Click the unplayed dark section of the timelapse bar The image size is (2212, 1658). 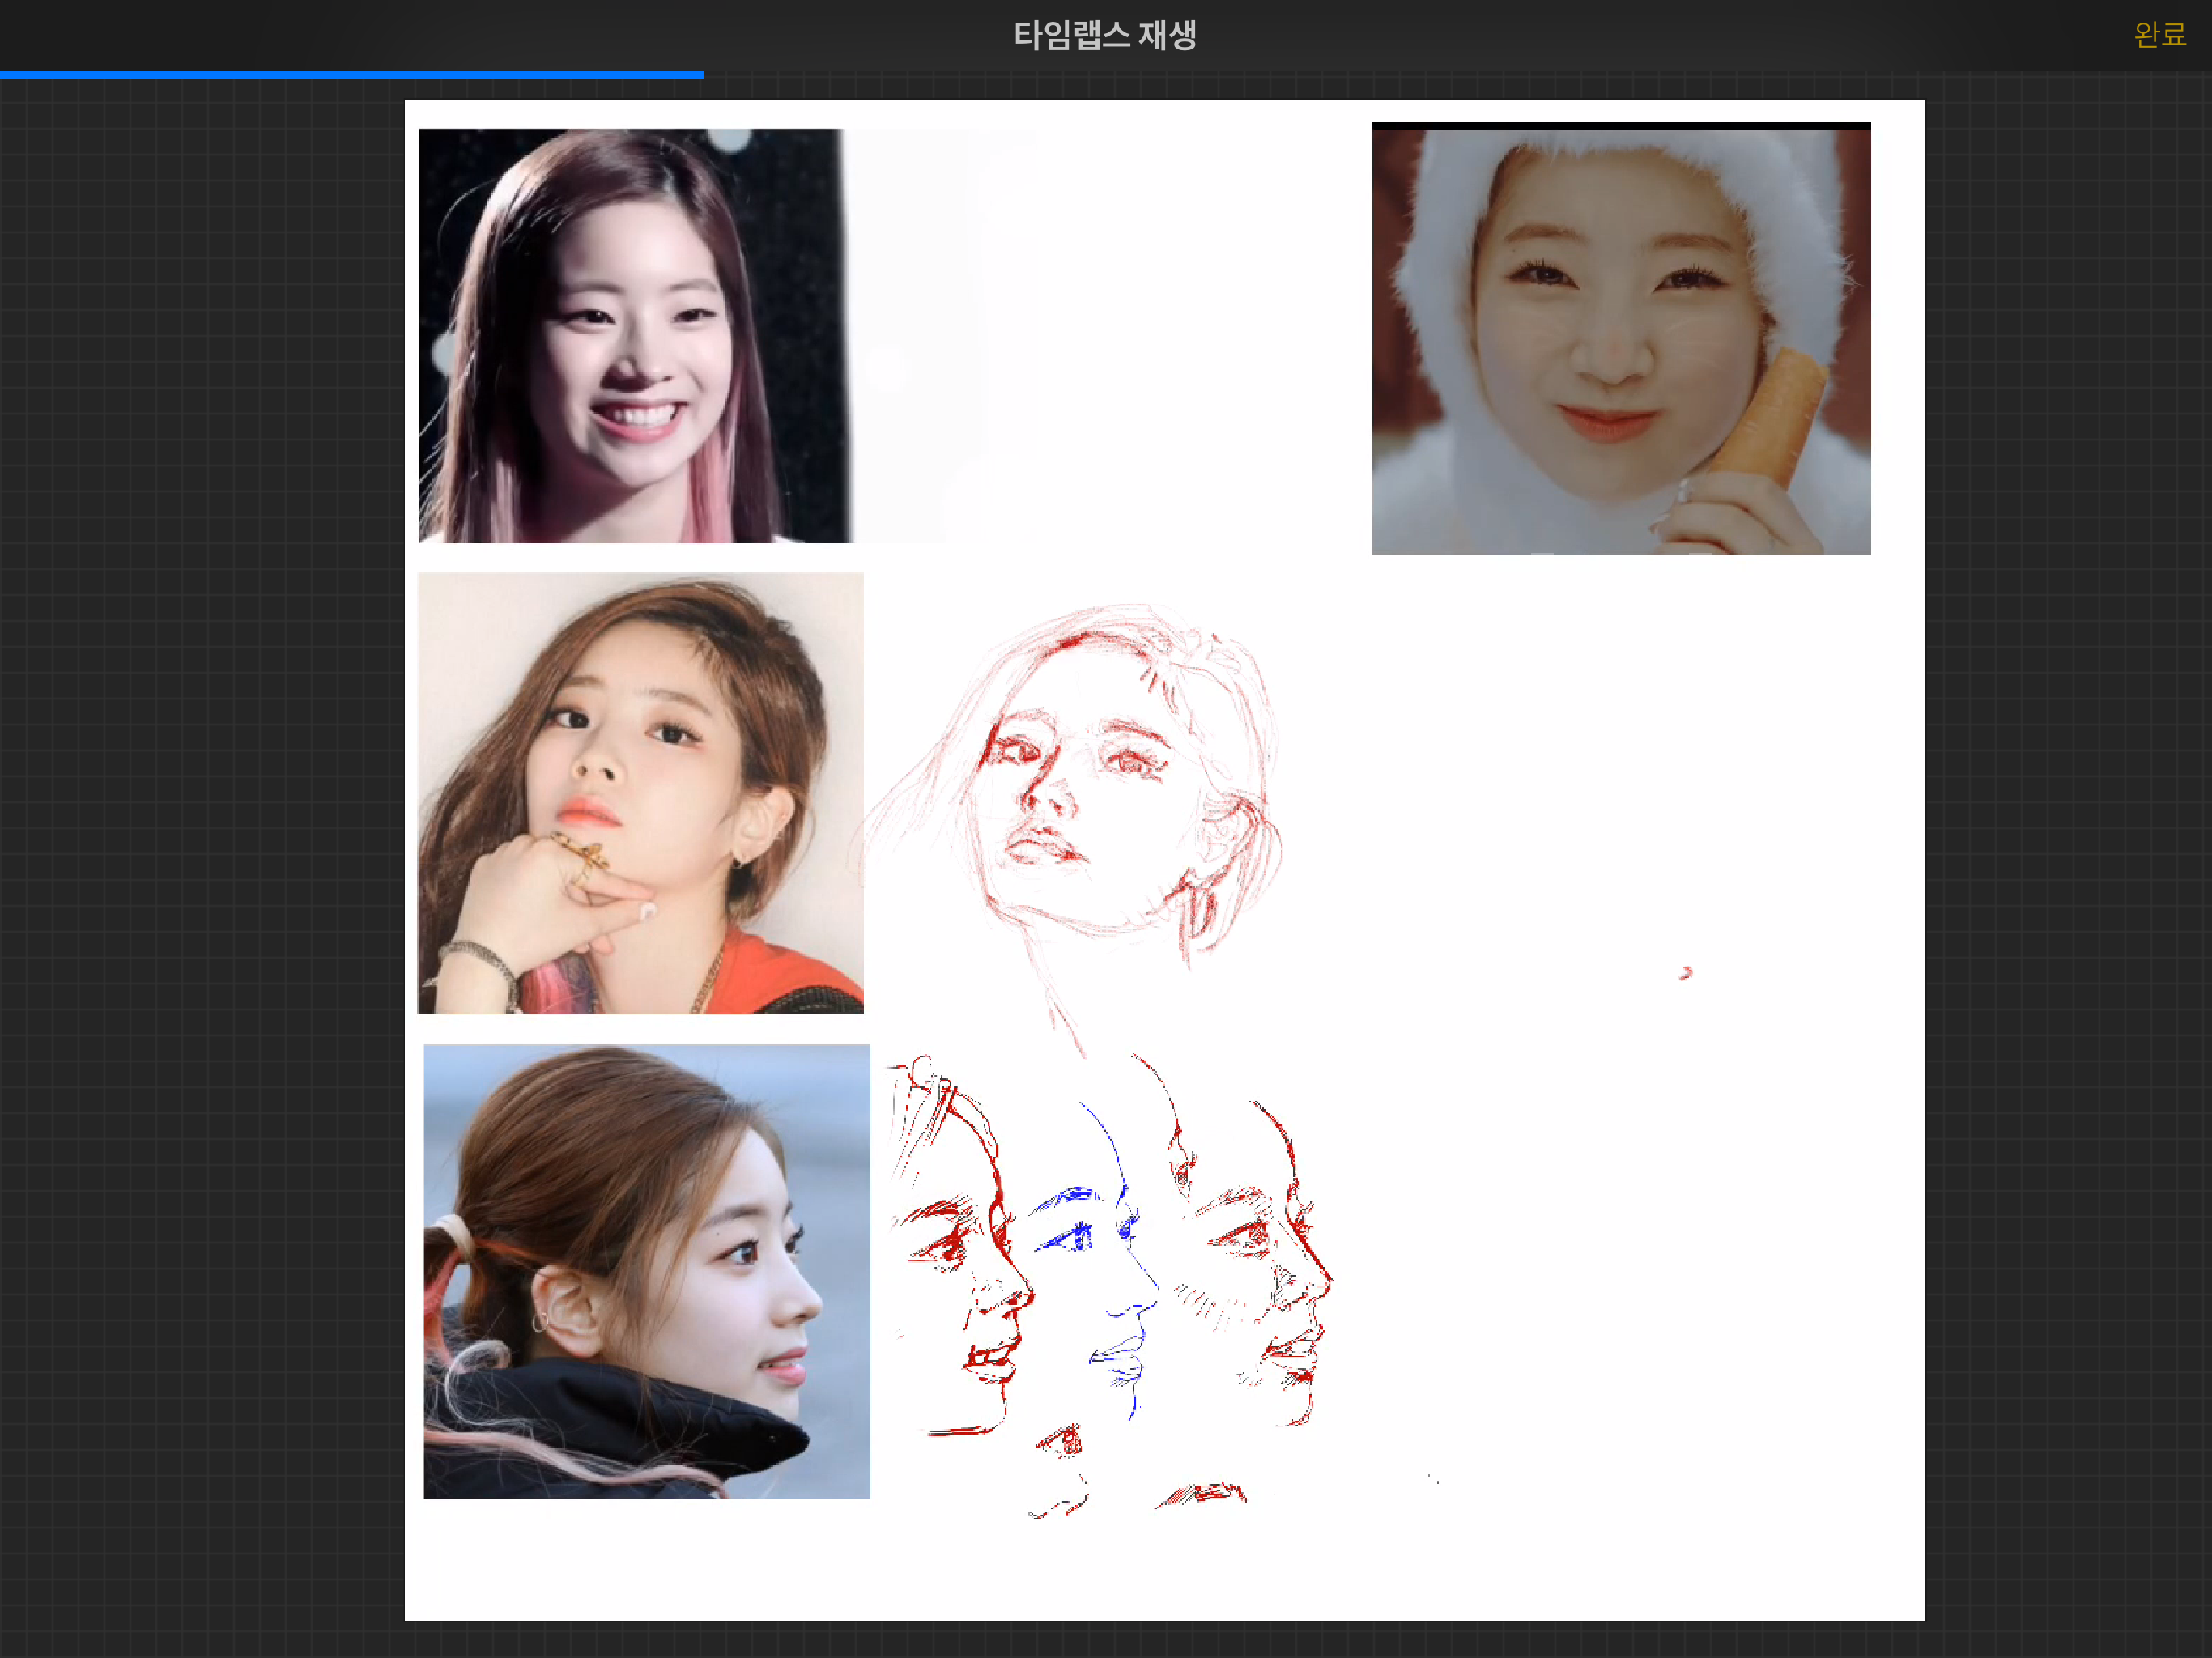[1450, 75]
